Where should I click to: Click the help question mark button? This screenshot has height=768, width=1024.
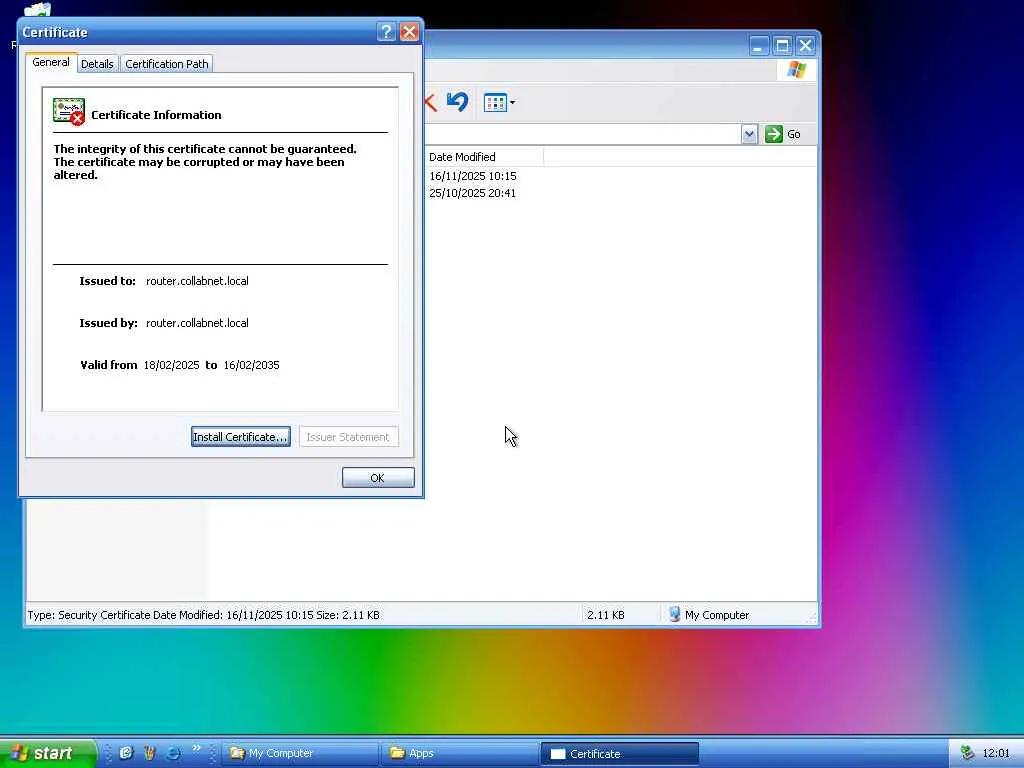point(386,31)
